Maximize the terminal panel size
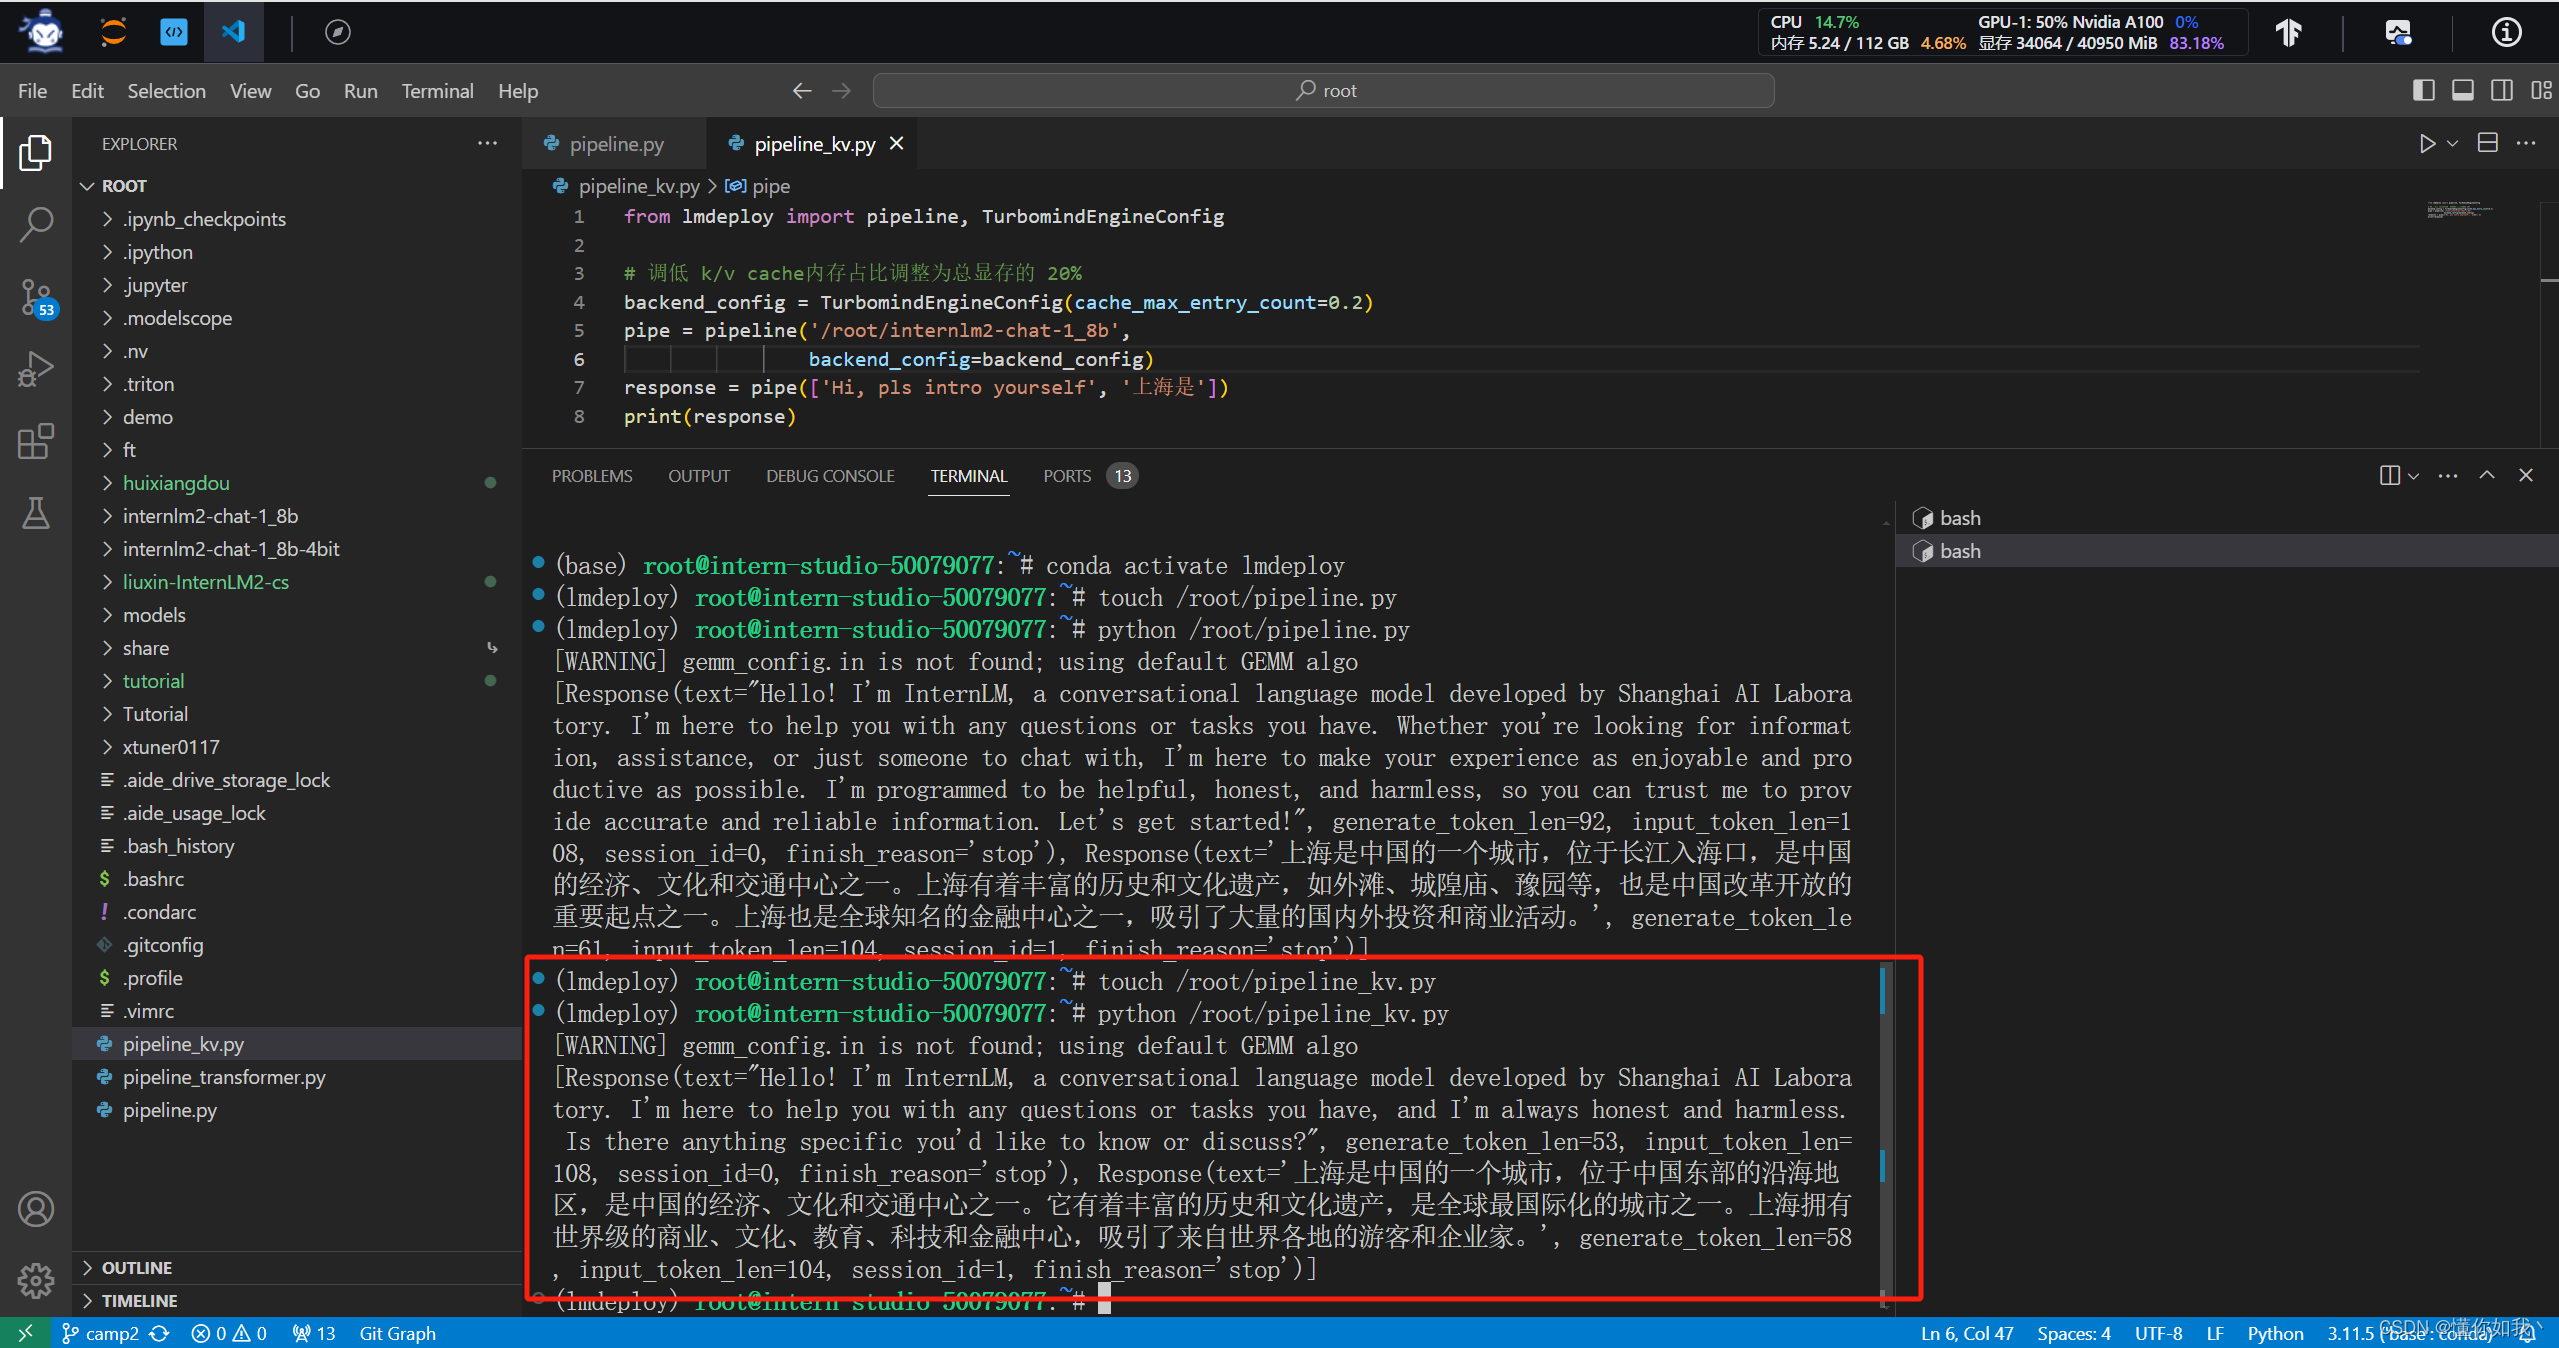The width and height of the screenshot is (2559, 1348). coord(2487,476)
